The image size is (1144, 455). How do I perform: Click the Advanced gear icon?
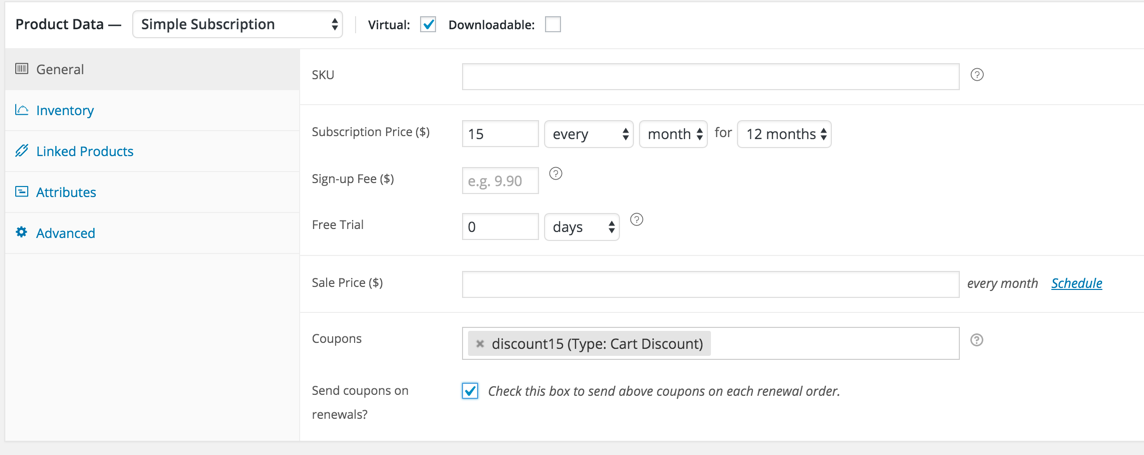tap(22, 233)
